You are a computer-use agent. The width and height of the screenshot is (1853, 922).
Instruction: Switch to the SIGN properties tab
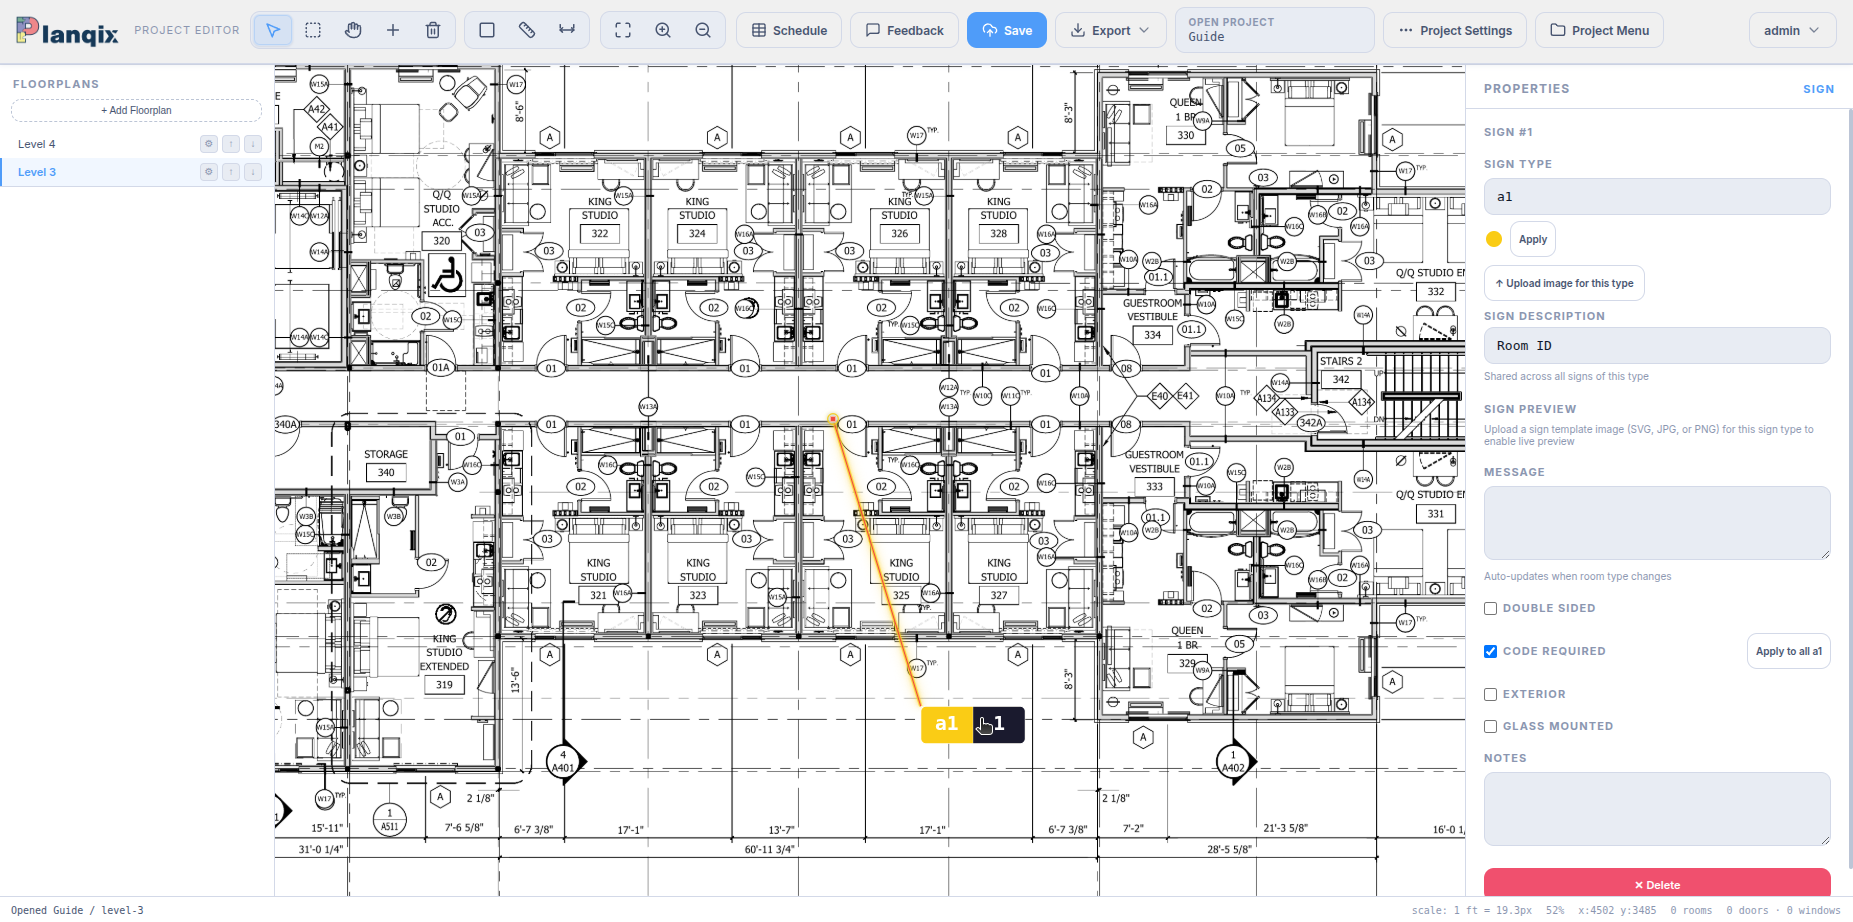[x=1818, y=89]
